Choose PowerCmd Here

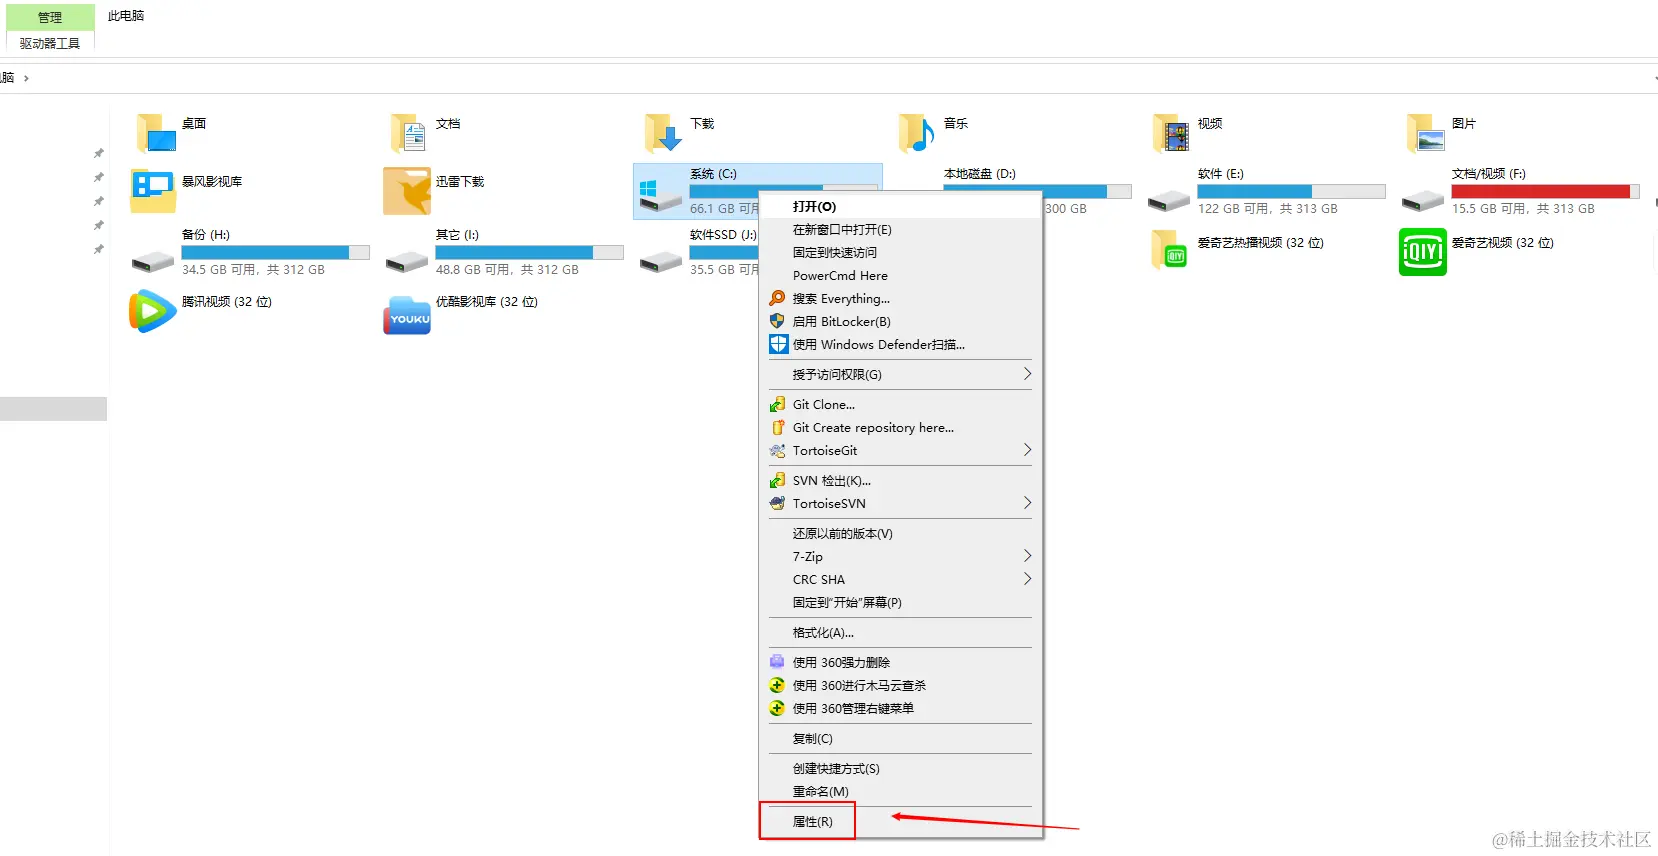pos(901,275)
